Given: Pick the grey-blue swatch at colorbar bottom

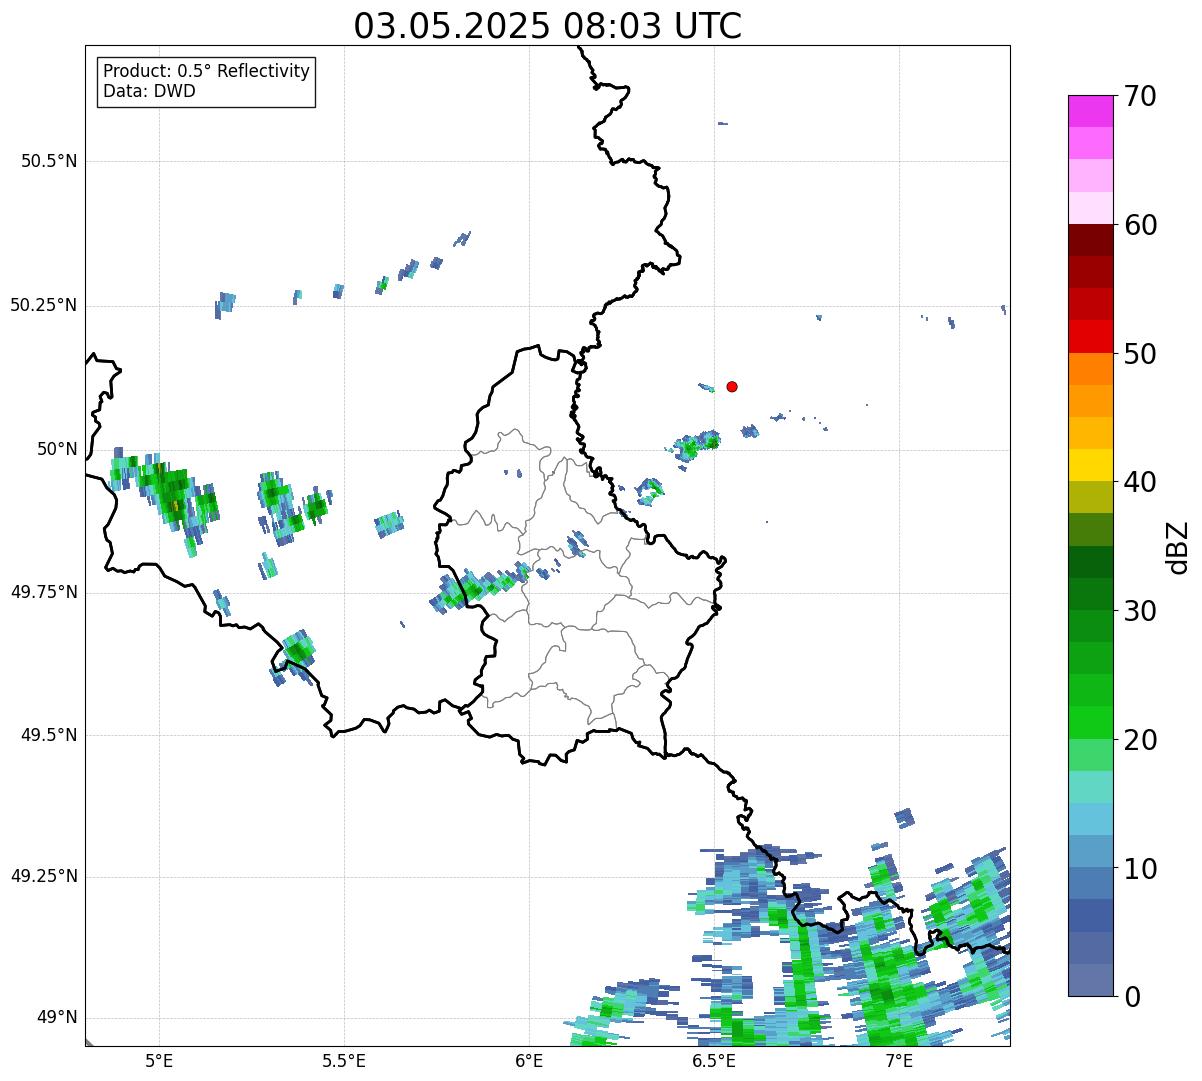Looking at the screenshot, I should pyautogui.click(x=1090, y=980).
